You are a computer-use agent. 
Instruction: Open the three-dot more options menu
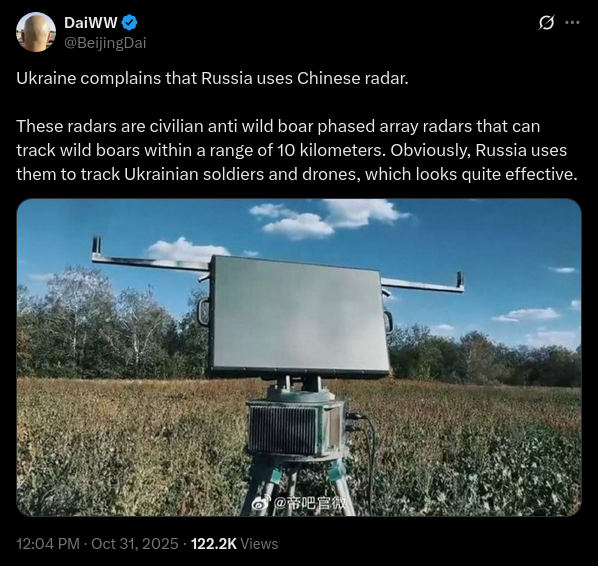pyautogui.click(x=572, y=23)
